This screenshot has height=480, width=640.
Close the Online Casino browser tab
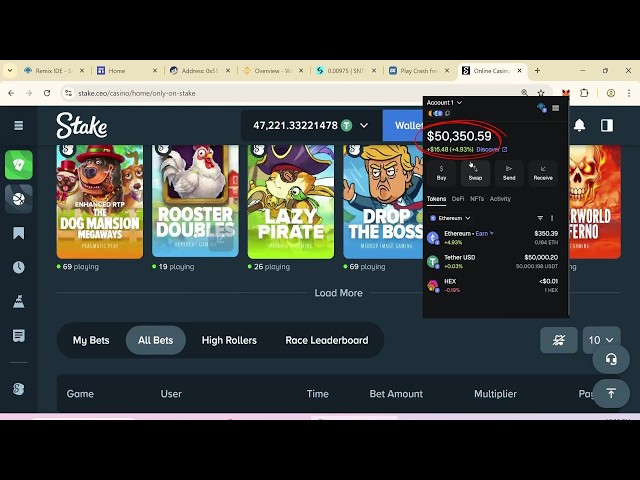[x=520, y=71]
